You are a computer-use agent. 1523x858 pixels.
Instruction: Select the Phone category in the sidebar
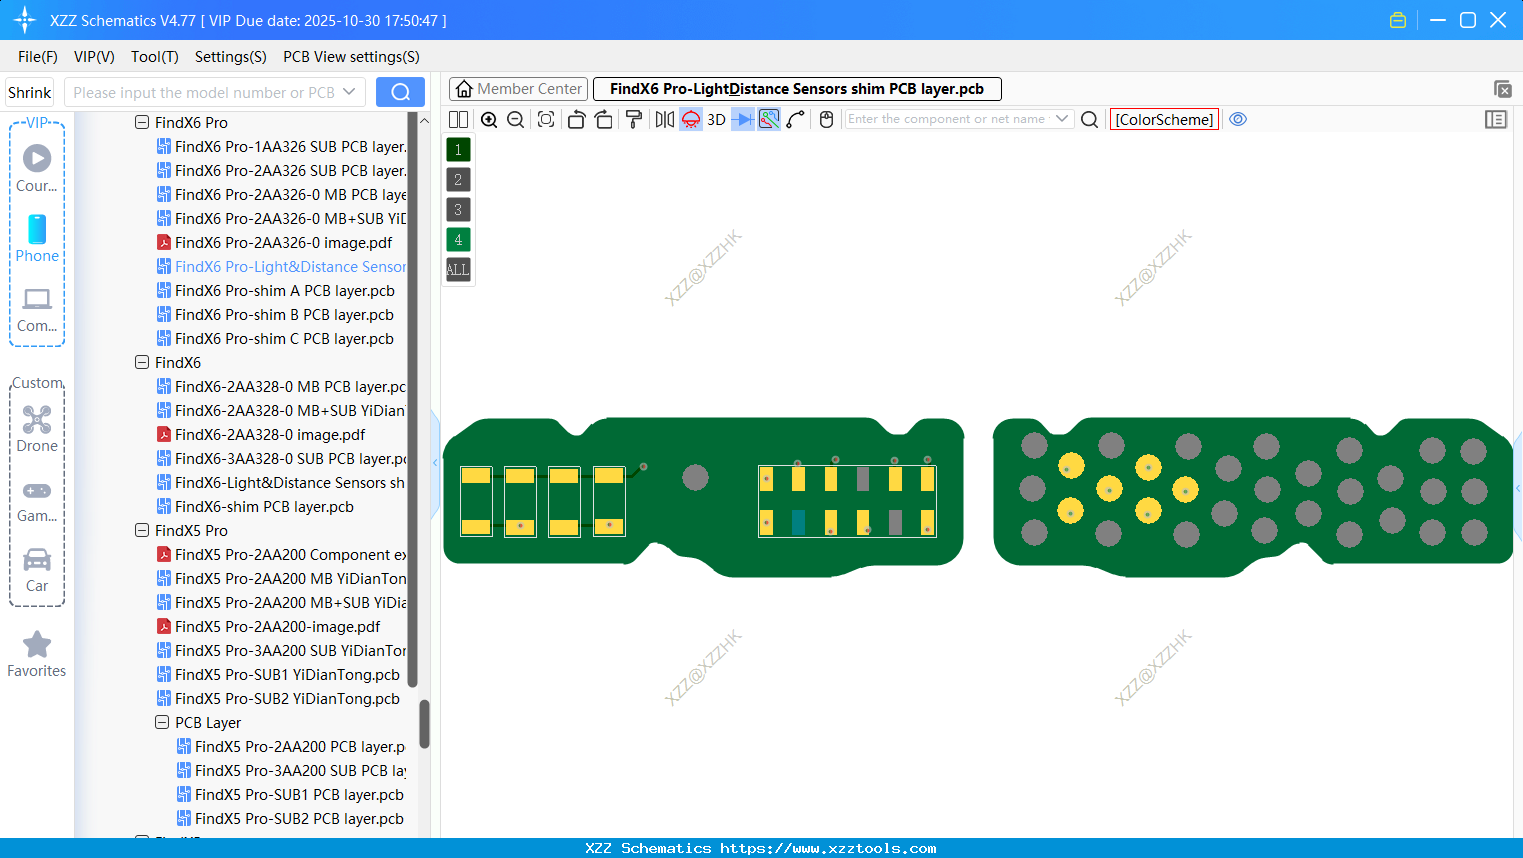37,238
